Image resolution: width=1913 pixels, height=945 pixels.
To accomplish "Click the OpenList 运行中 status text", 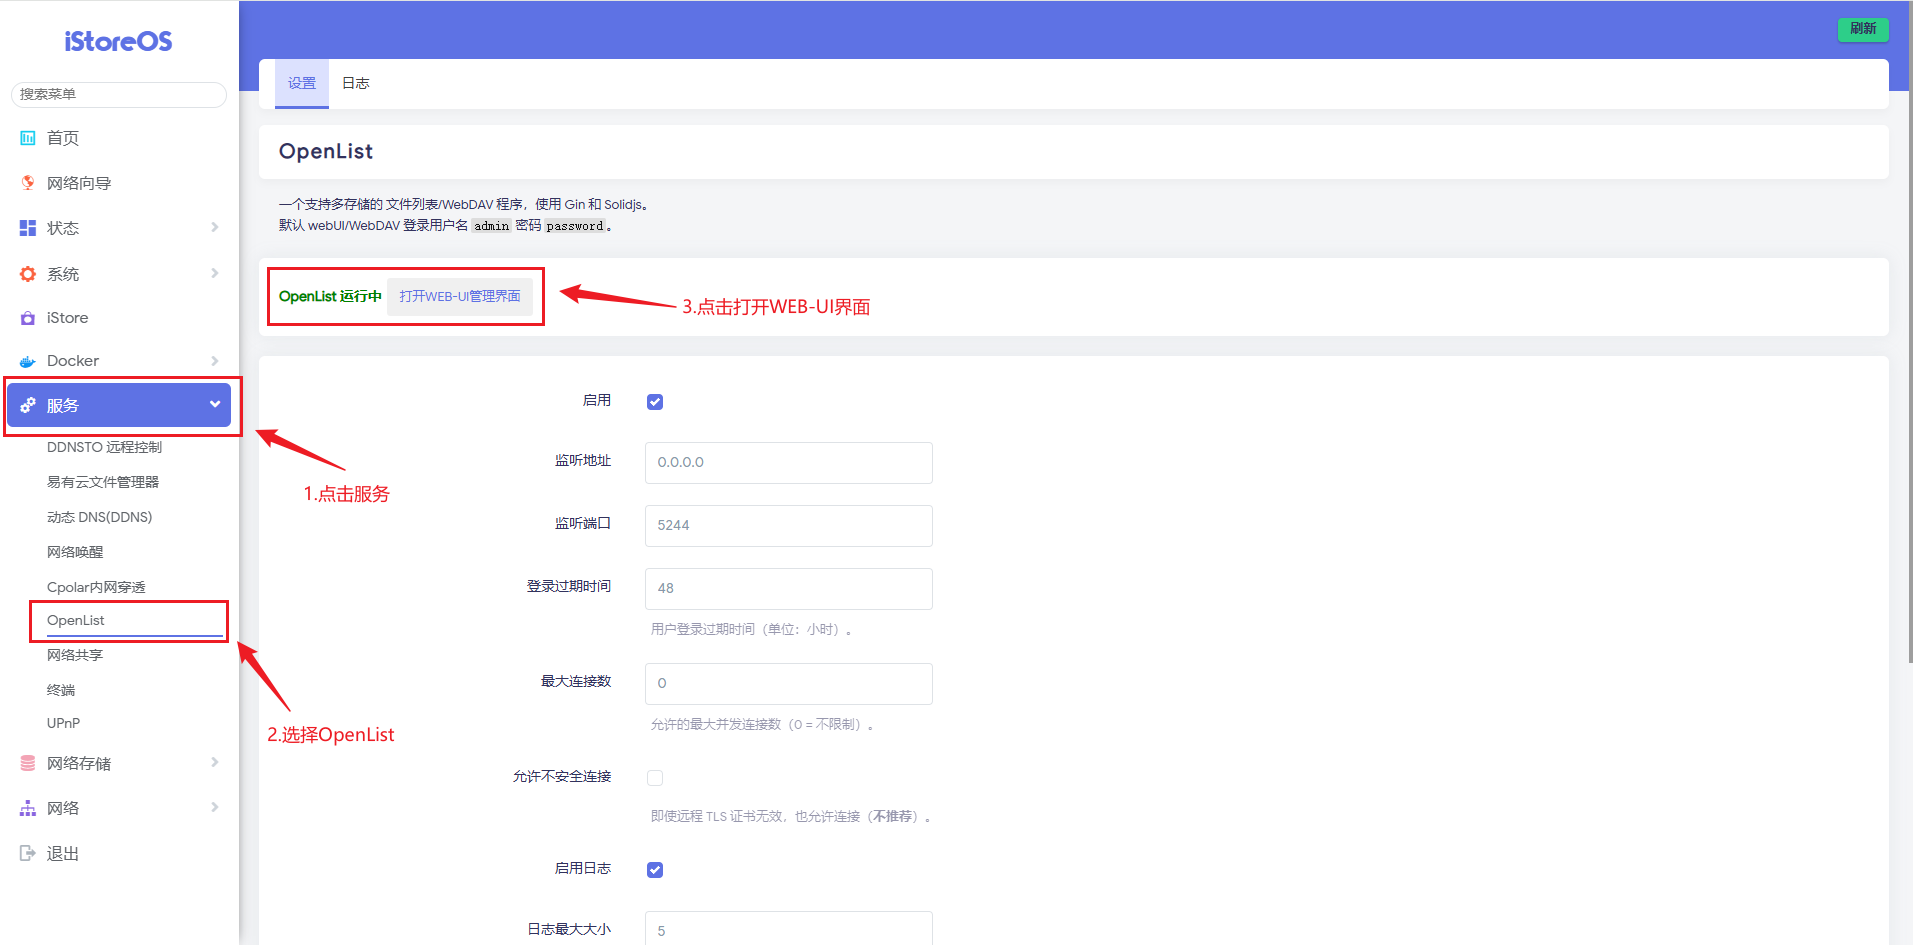I will point(330,296).
